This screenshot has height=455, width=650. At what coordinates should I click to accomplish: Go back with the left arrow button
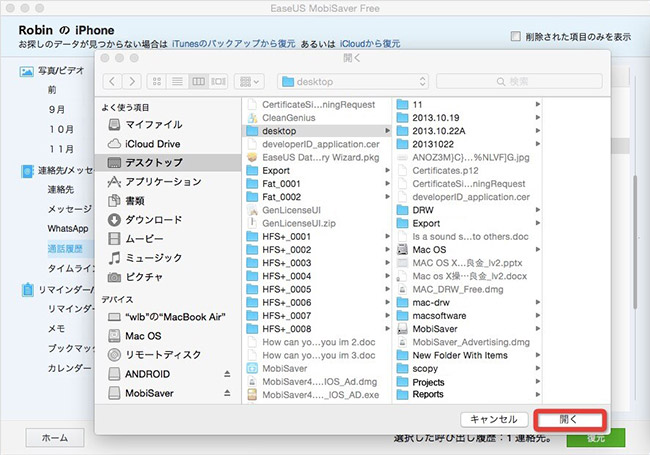pyautogui.click(x=112, y=81)
